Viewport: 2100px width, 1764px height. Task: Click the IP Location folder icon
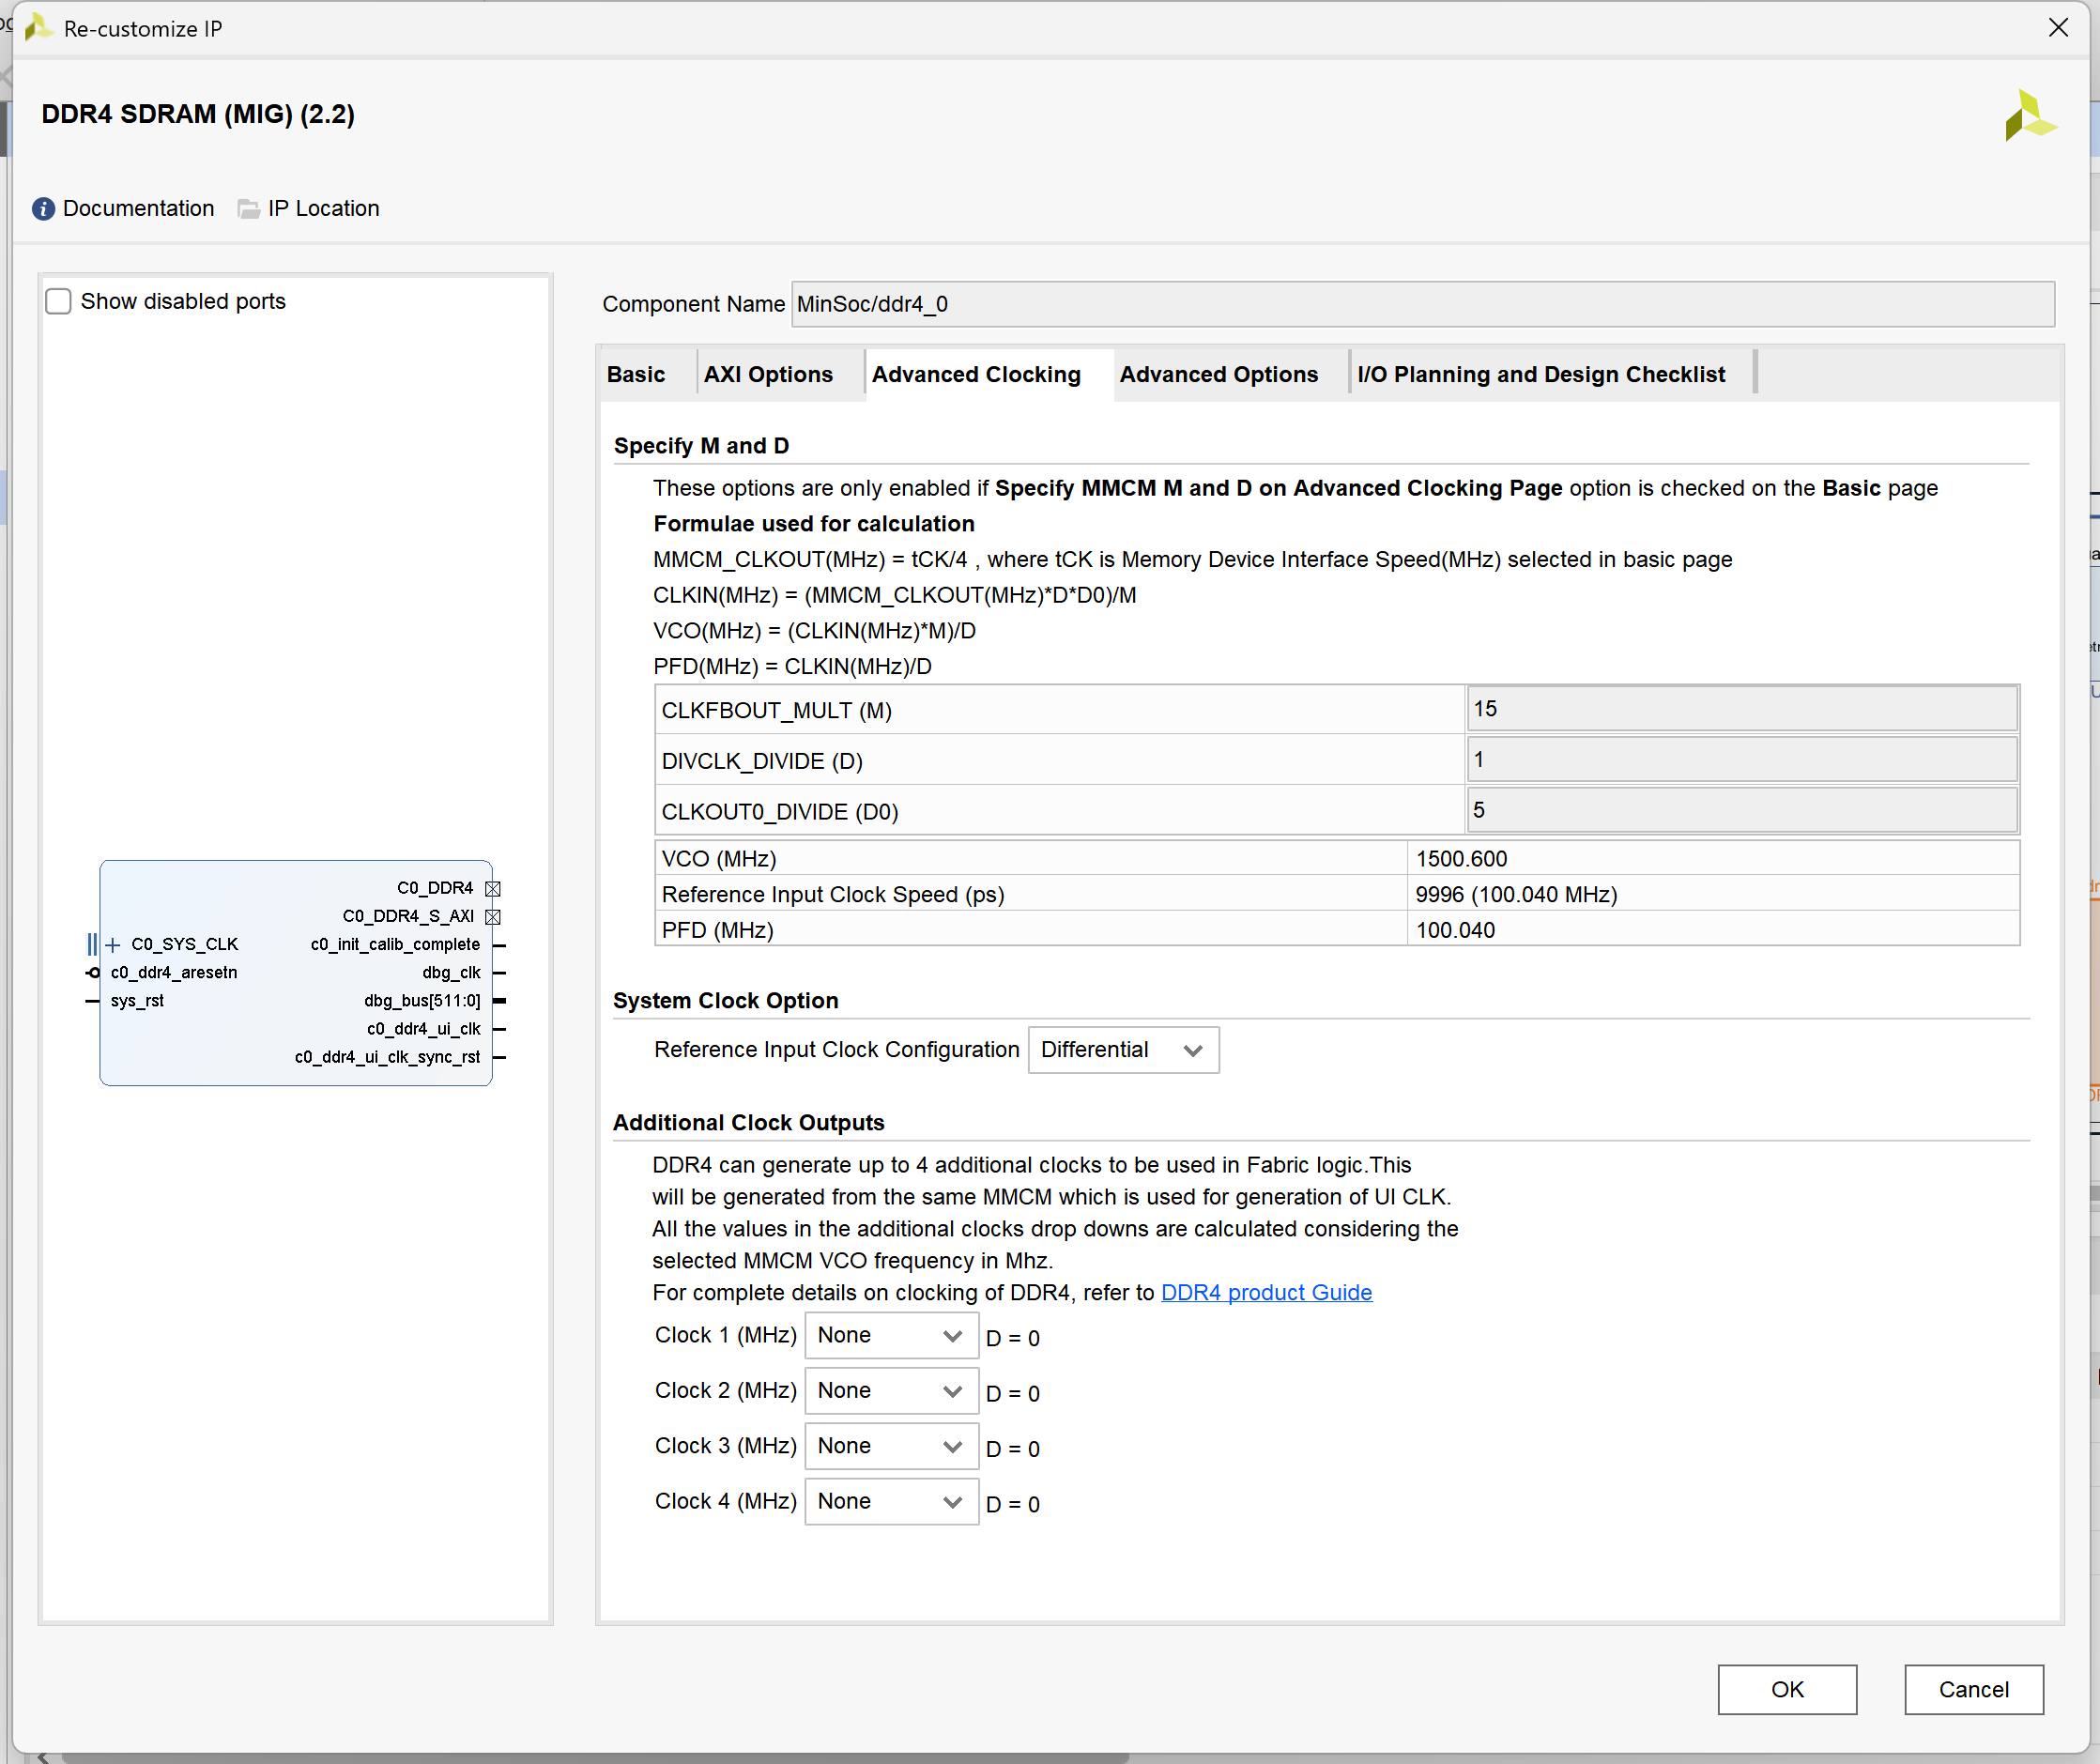tap(248, 209)
